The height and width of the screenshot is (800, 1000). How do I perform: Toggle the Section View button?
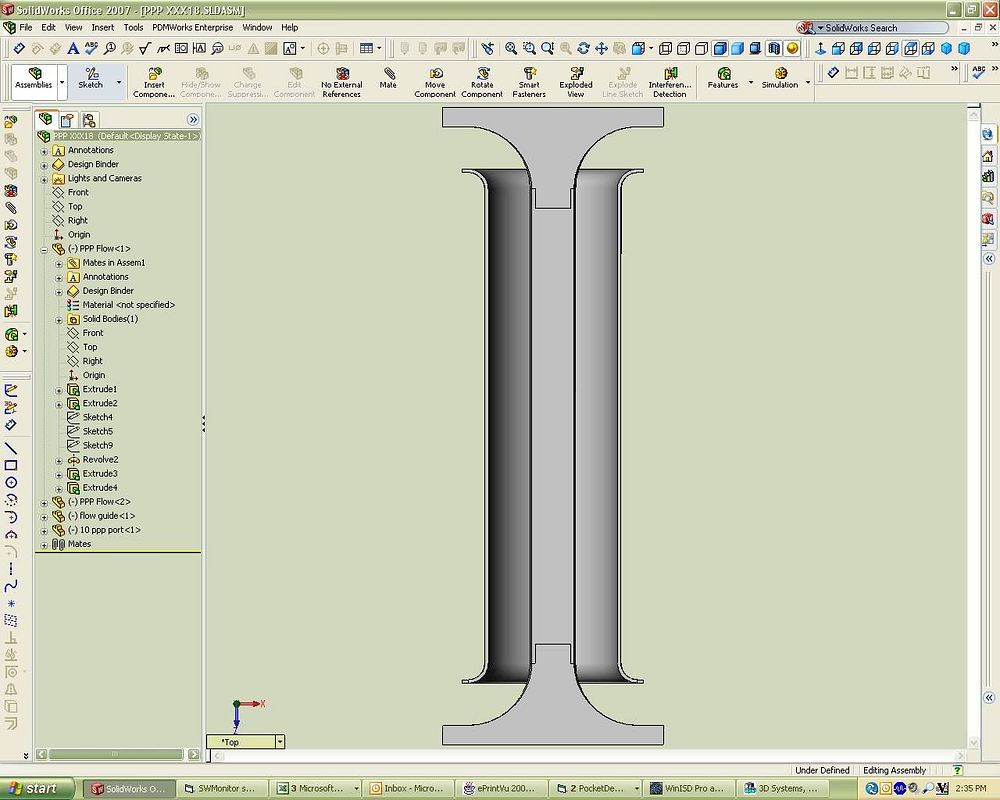click(774, 48)
